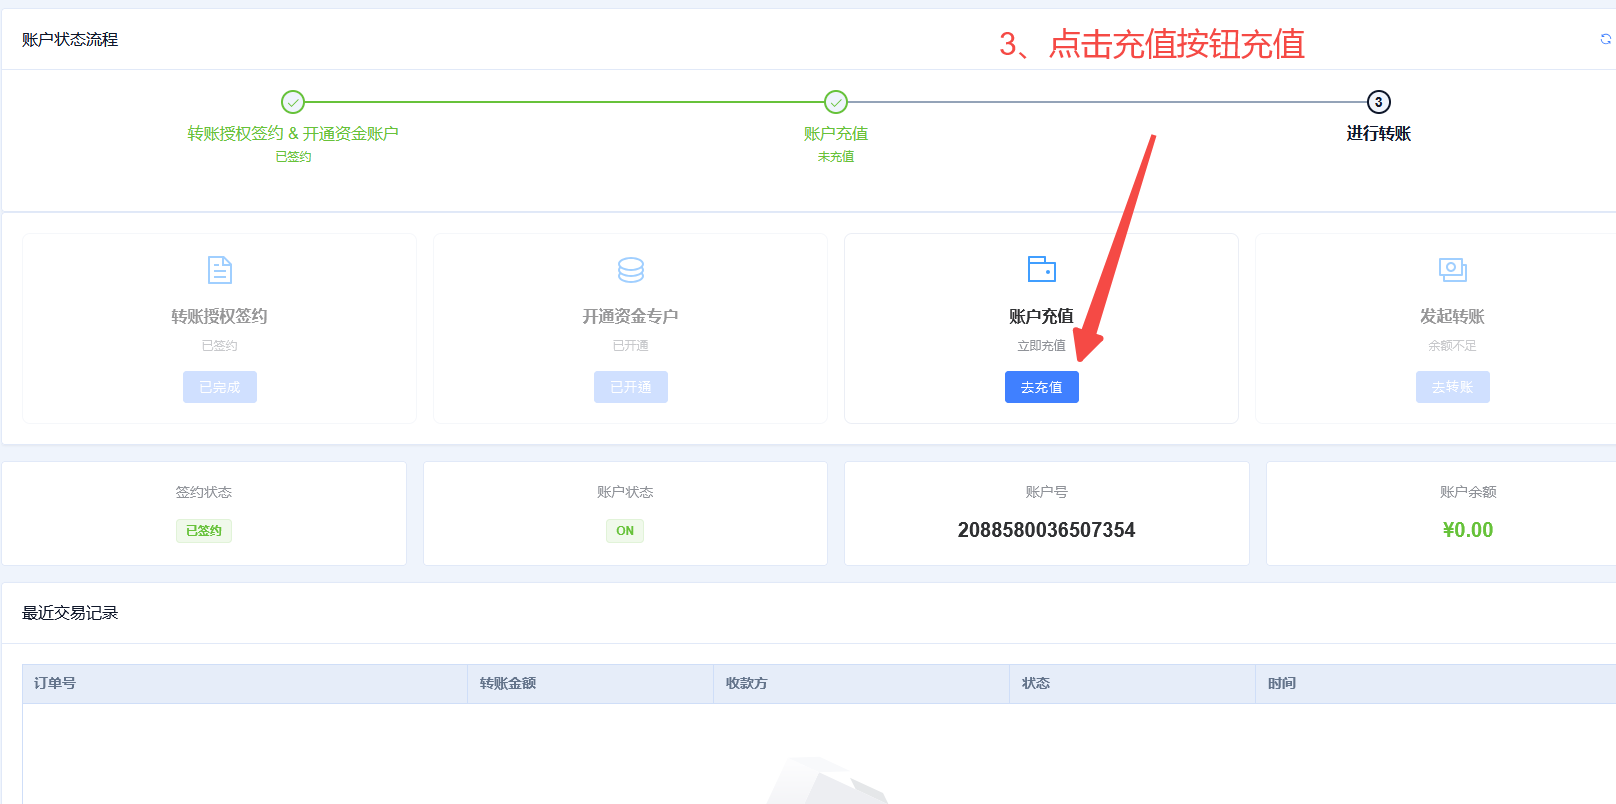Select the account number 2088580036507354
This screenshot has height=804, width=1616.
pyautogui.click(x=1046, y=530)
